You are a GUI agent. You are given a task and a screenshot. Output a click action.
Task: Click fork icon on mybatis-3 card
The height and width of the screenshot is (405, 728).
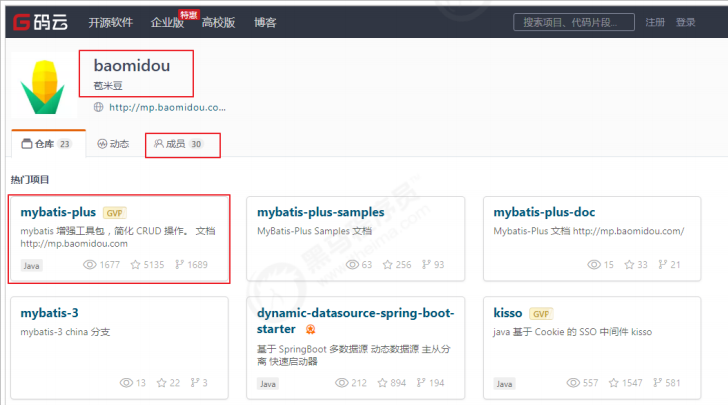point(195,382)
